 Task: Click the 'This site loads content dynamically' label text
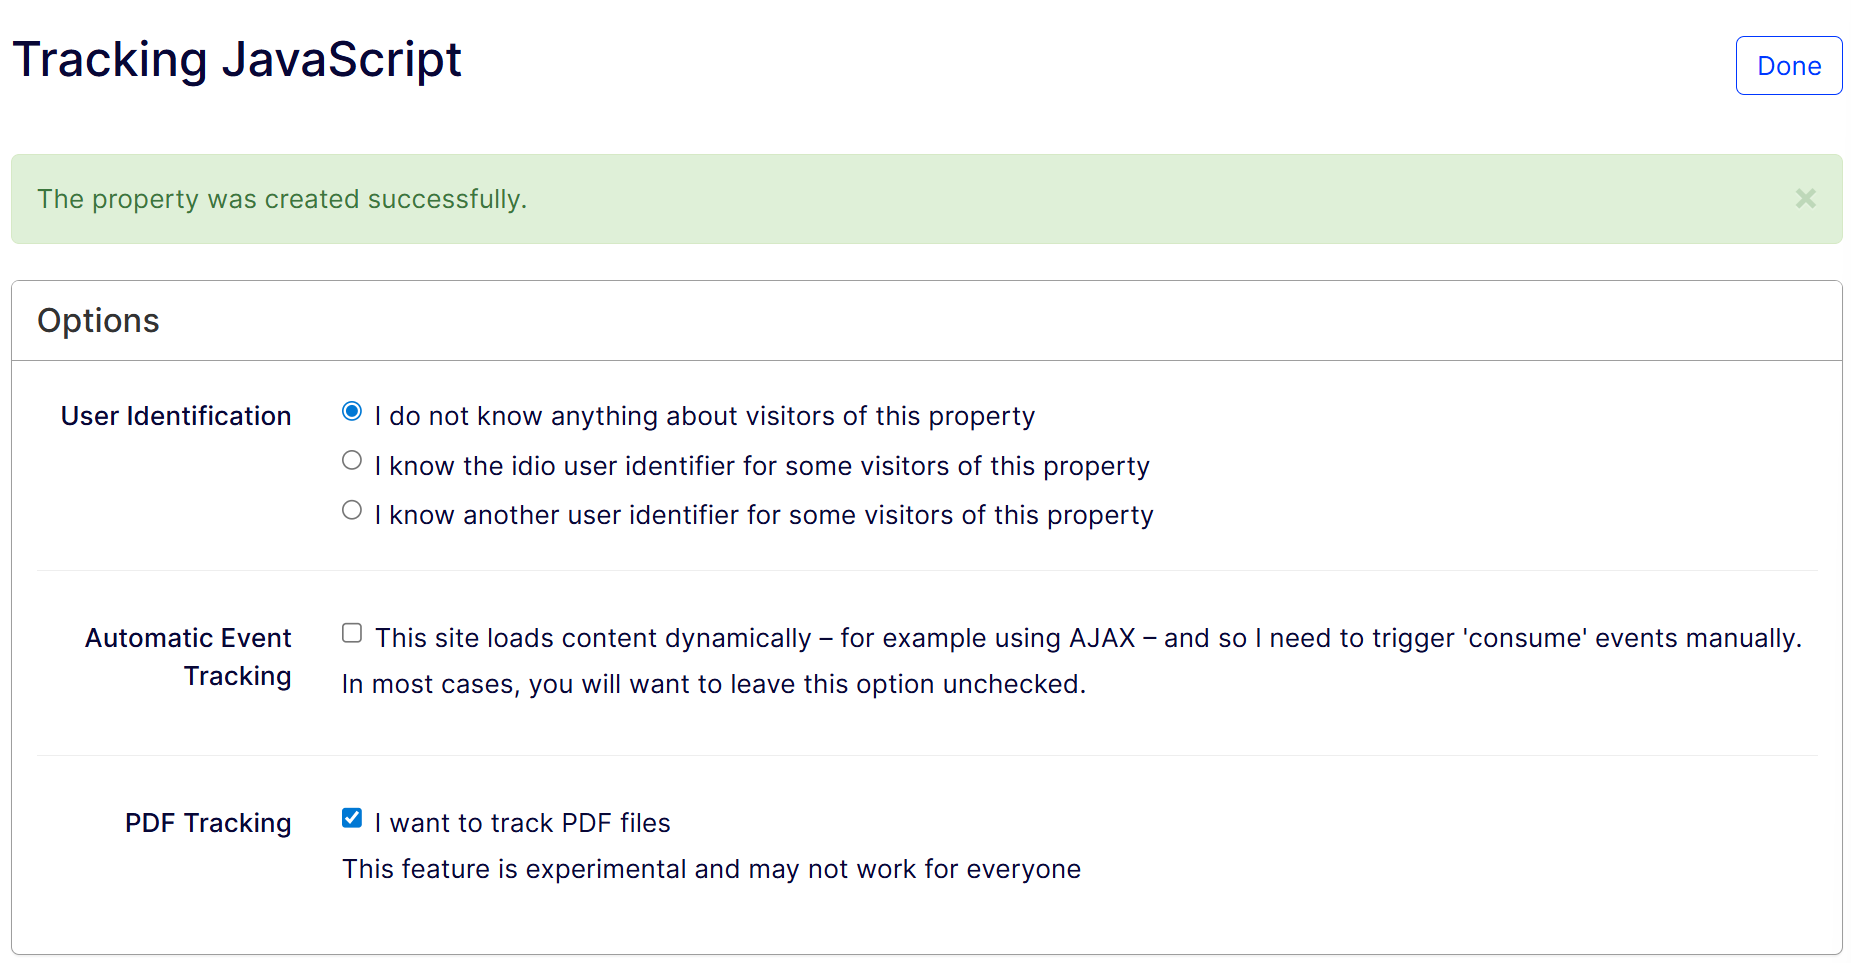pos(1087,638)
